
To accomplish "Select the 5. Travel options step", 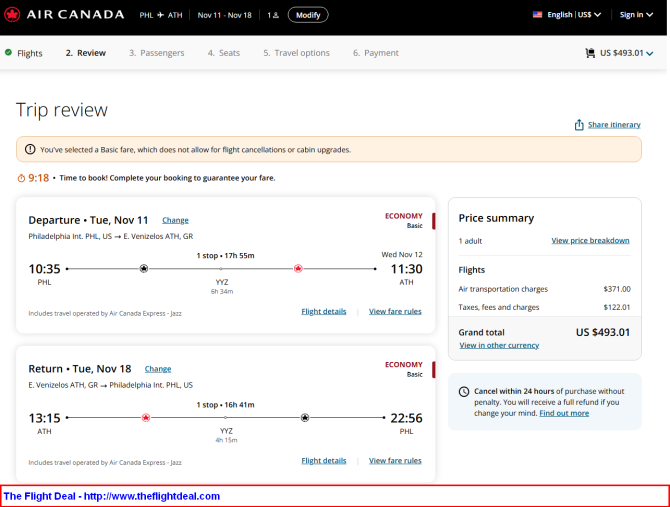I will tap(296, 53).
